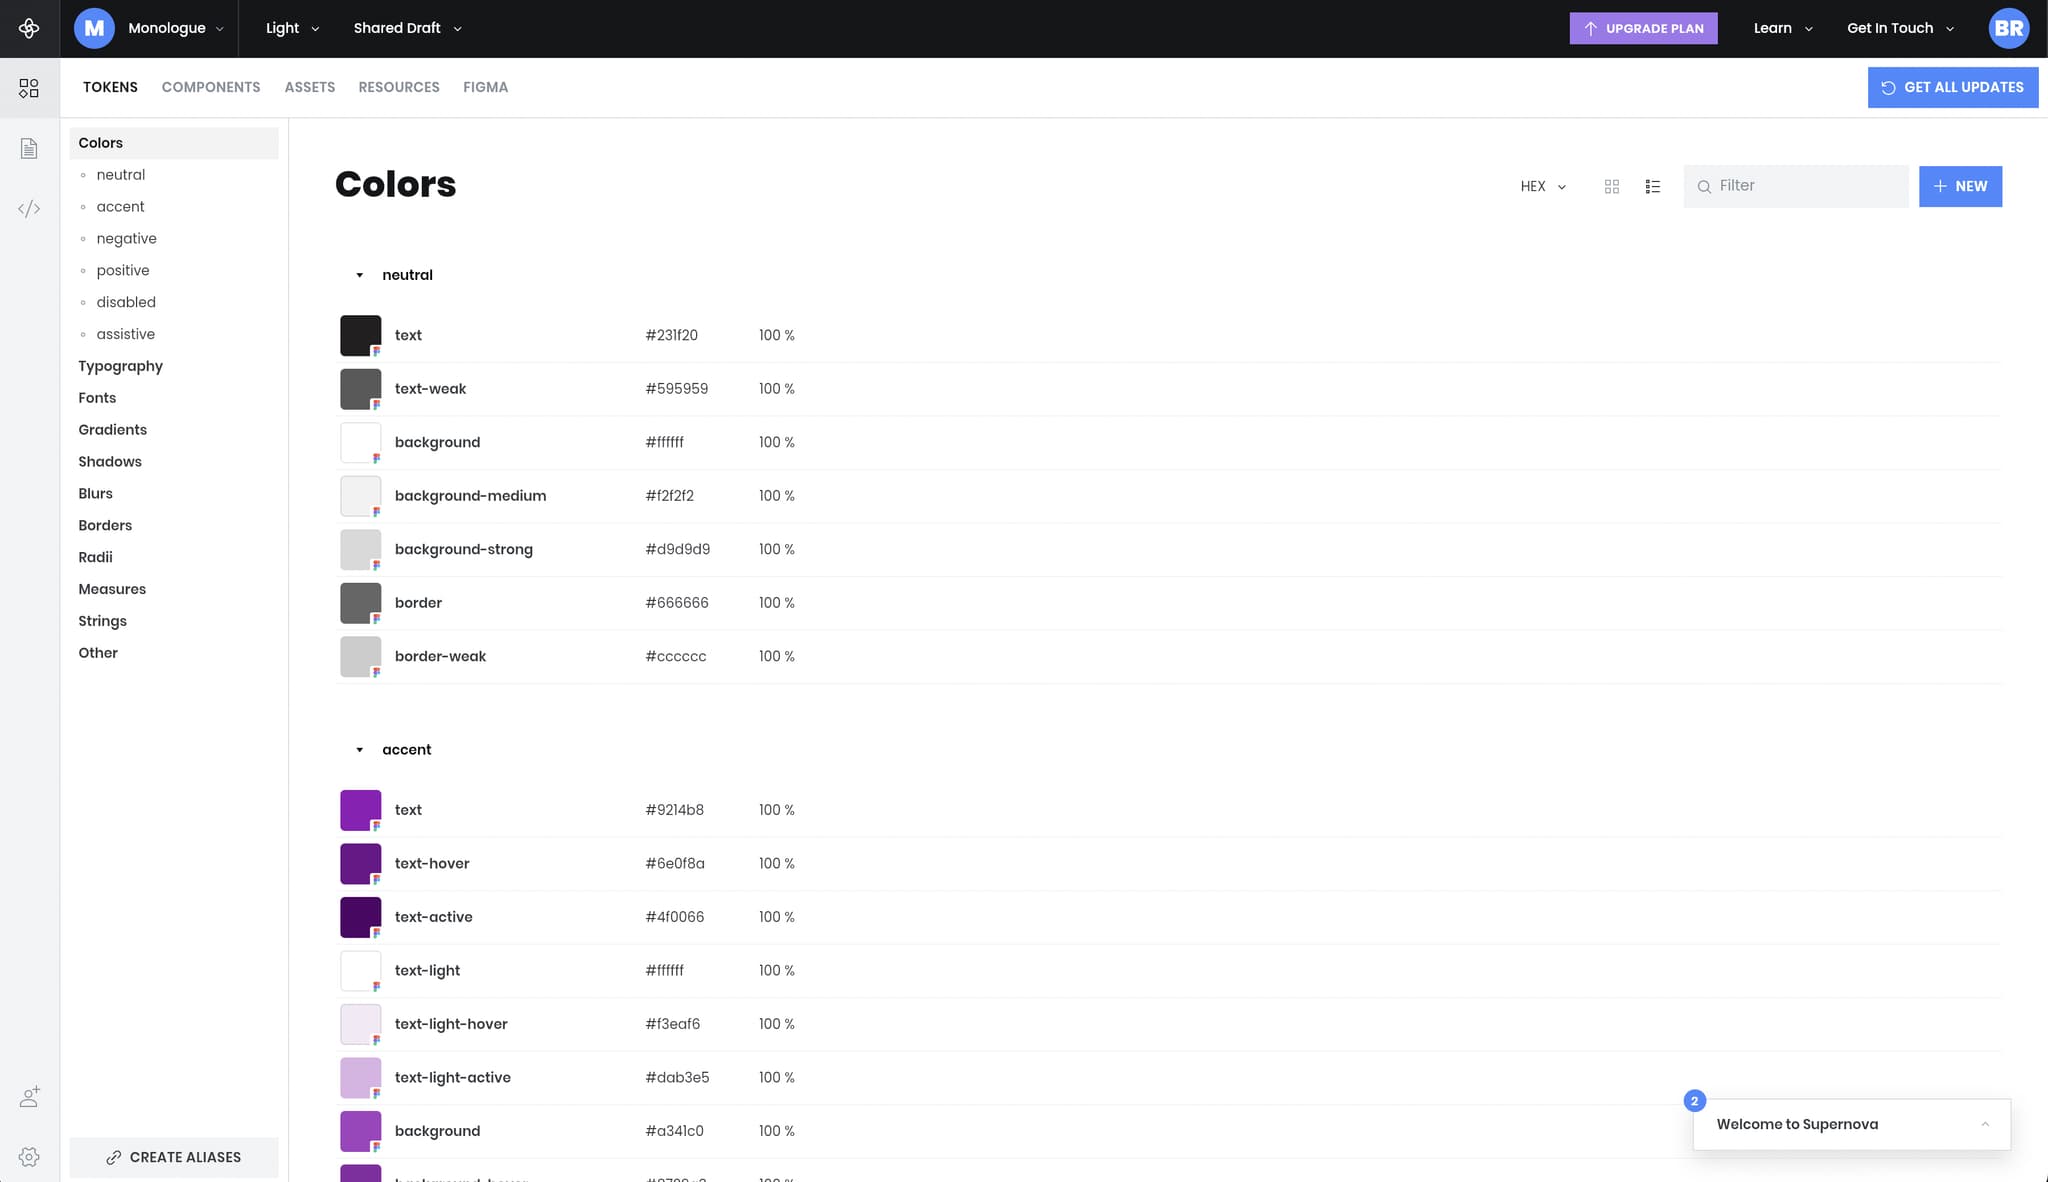Screen dimensions: 2048x1182
Task: Open the design system grid icon
Action: pyautogui.click(x=29, y=89)
